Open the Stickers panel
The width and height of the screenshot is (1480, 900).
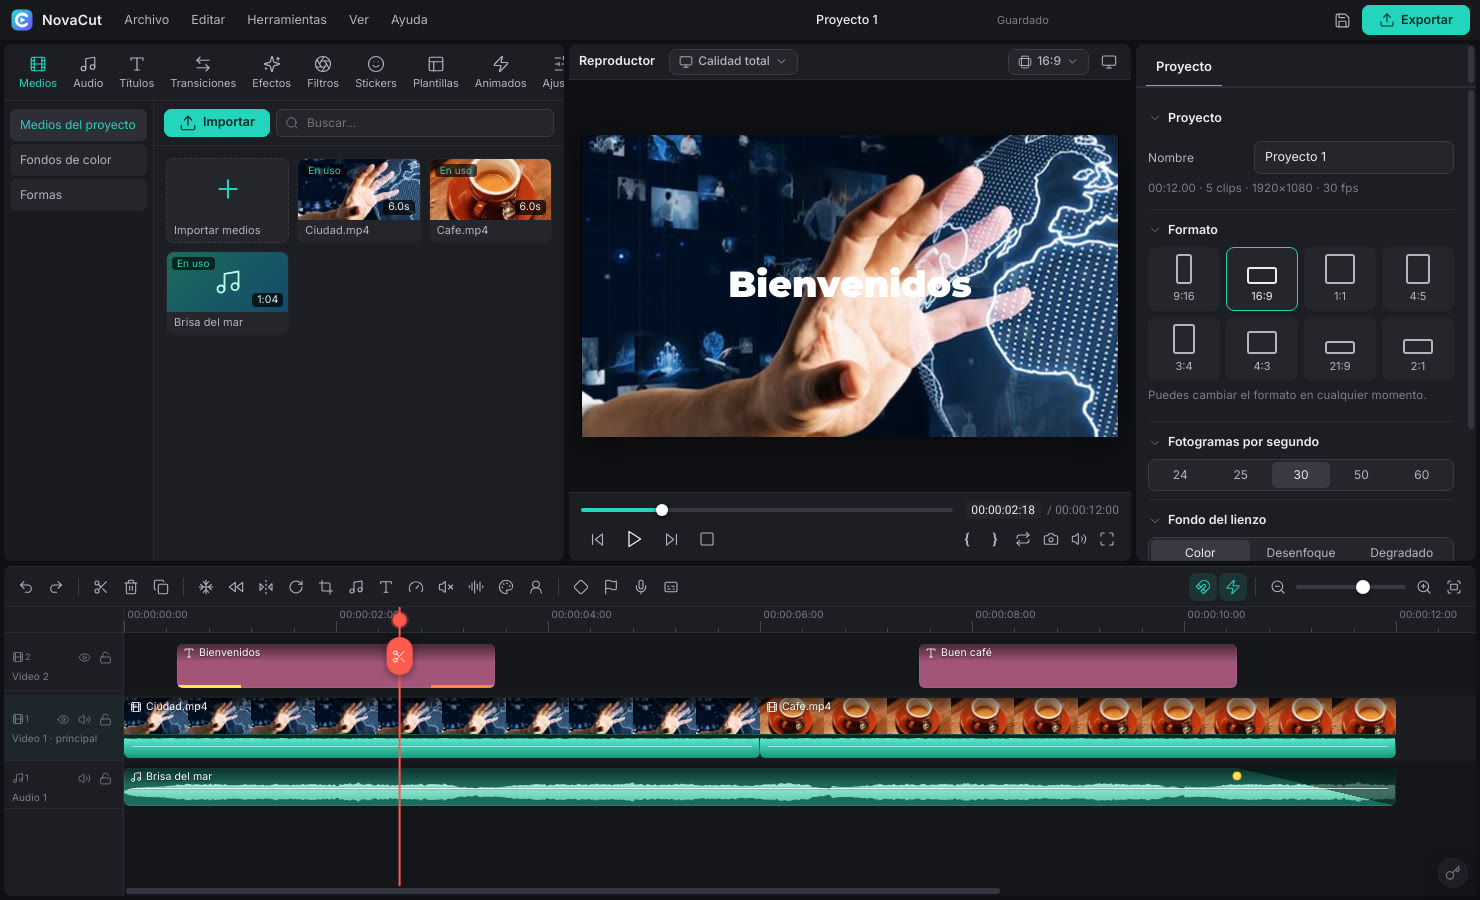pyautogui.click(x=376, y=72)
